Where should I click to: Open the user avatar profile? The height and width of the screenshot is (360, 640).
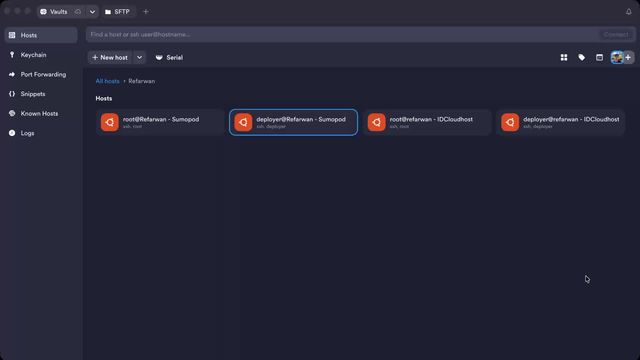[x=617, y=58]
